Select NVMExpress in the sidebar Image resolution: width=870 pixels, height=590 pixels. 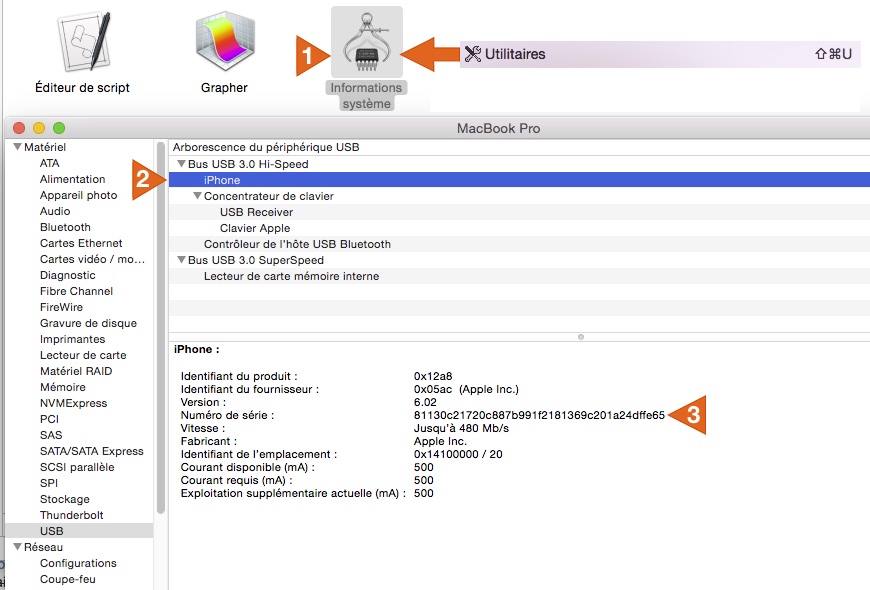coord(73,403)
